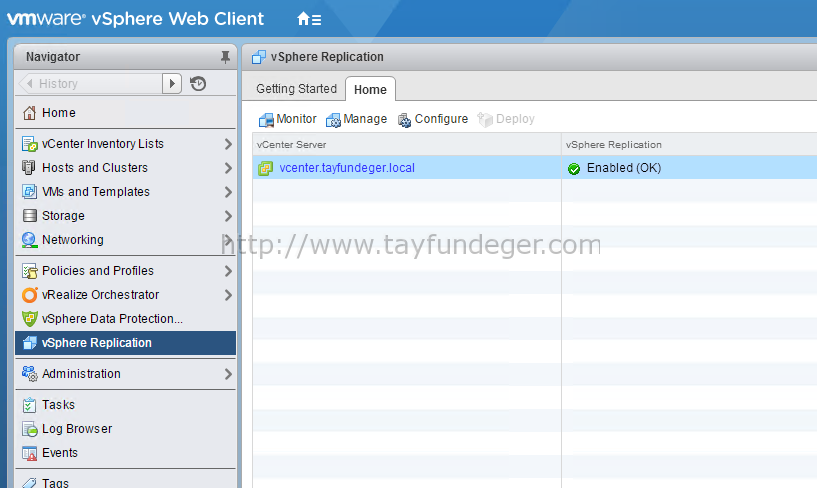Click the Manage button label
This screenshot has height=488, width=817.
click(365, 119)
